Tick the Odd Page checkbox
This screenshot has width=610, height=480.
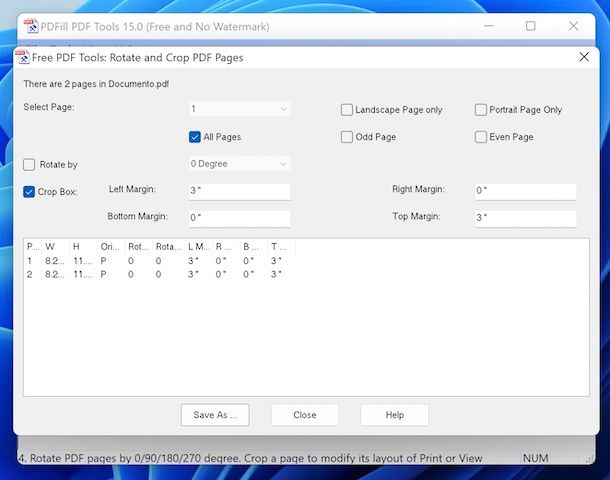coord(347,137)
